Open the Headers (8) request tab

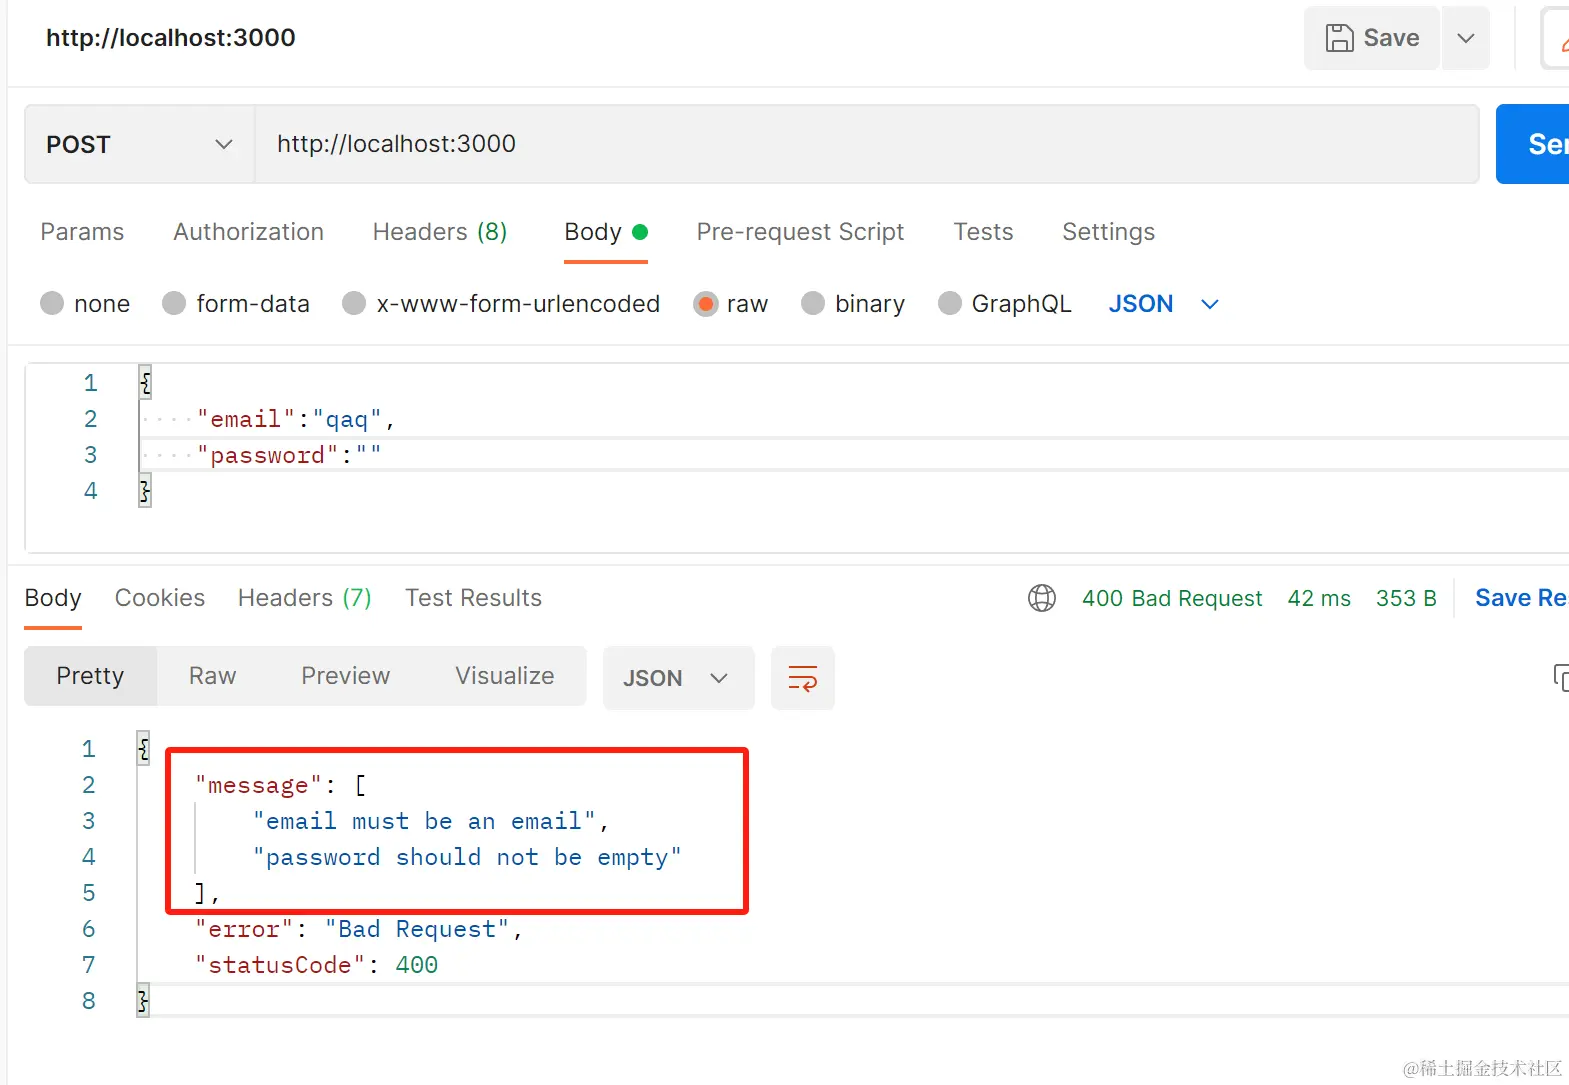(439, 232)
